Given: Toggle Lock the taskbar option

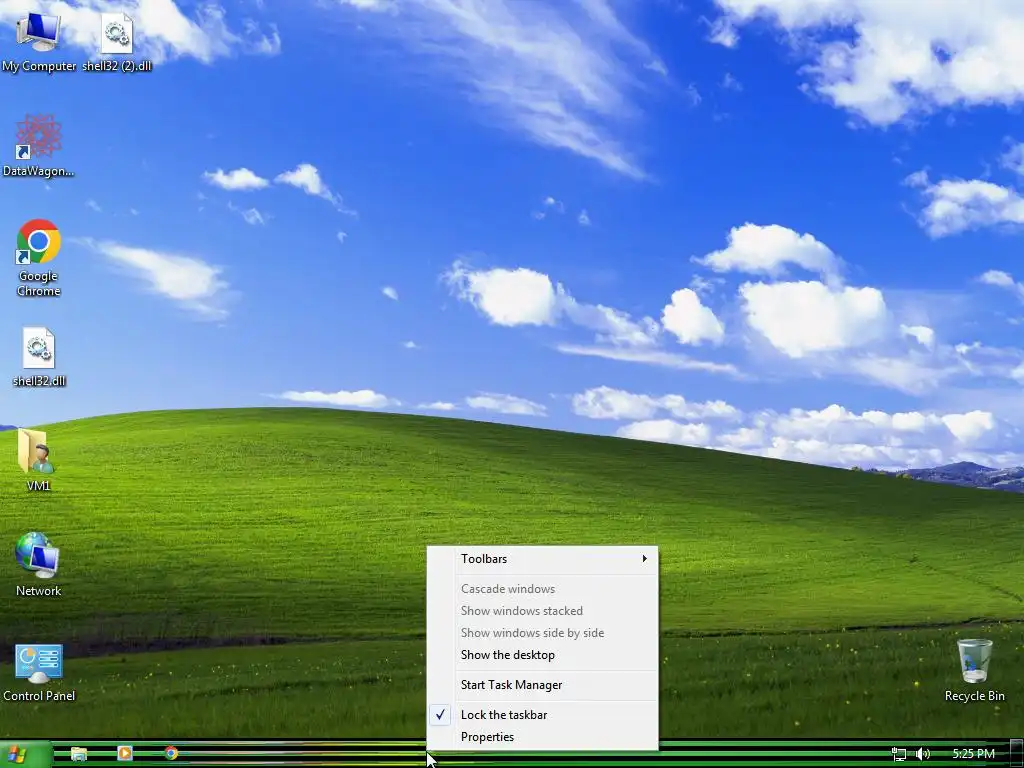Looking at the screenshot, I should tap(542, 715).
